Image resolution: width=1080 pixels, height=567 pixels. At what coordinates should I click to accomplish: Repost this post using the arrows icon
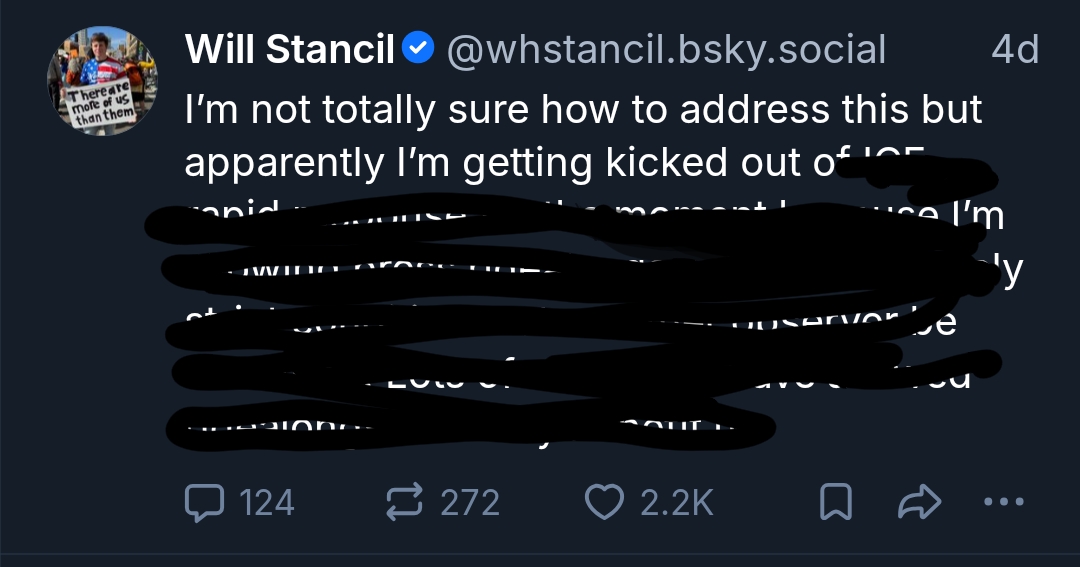pos(403,502)
